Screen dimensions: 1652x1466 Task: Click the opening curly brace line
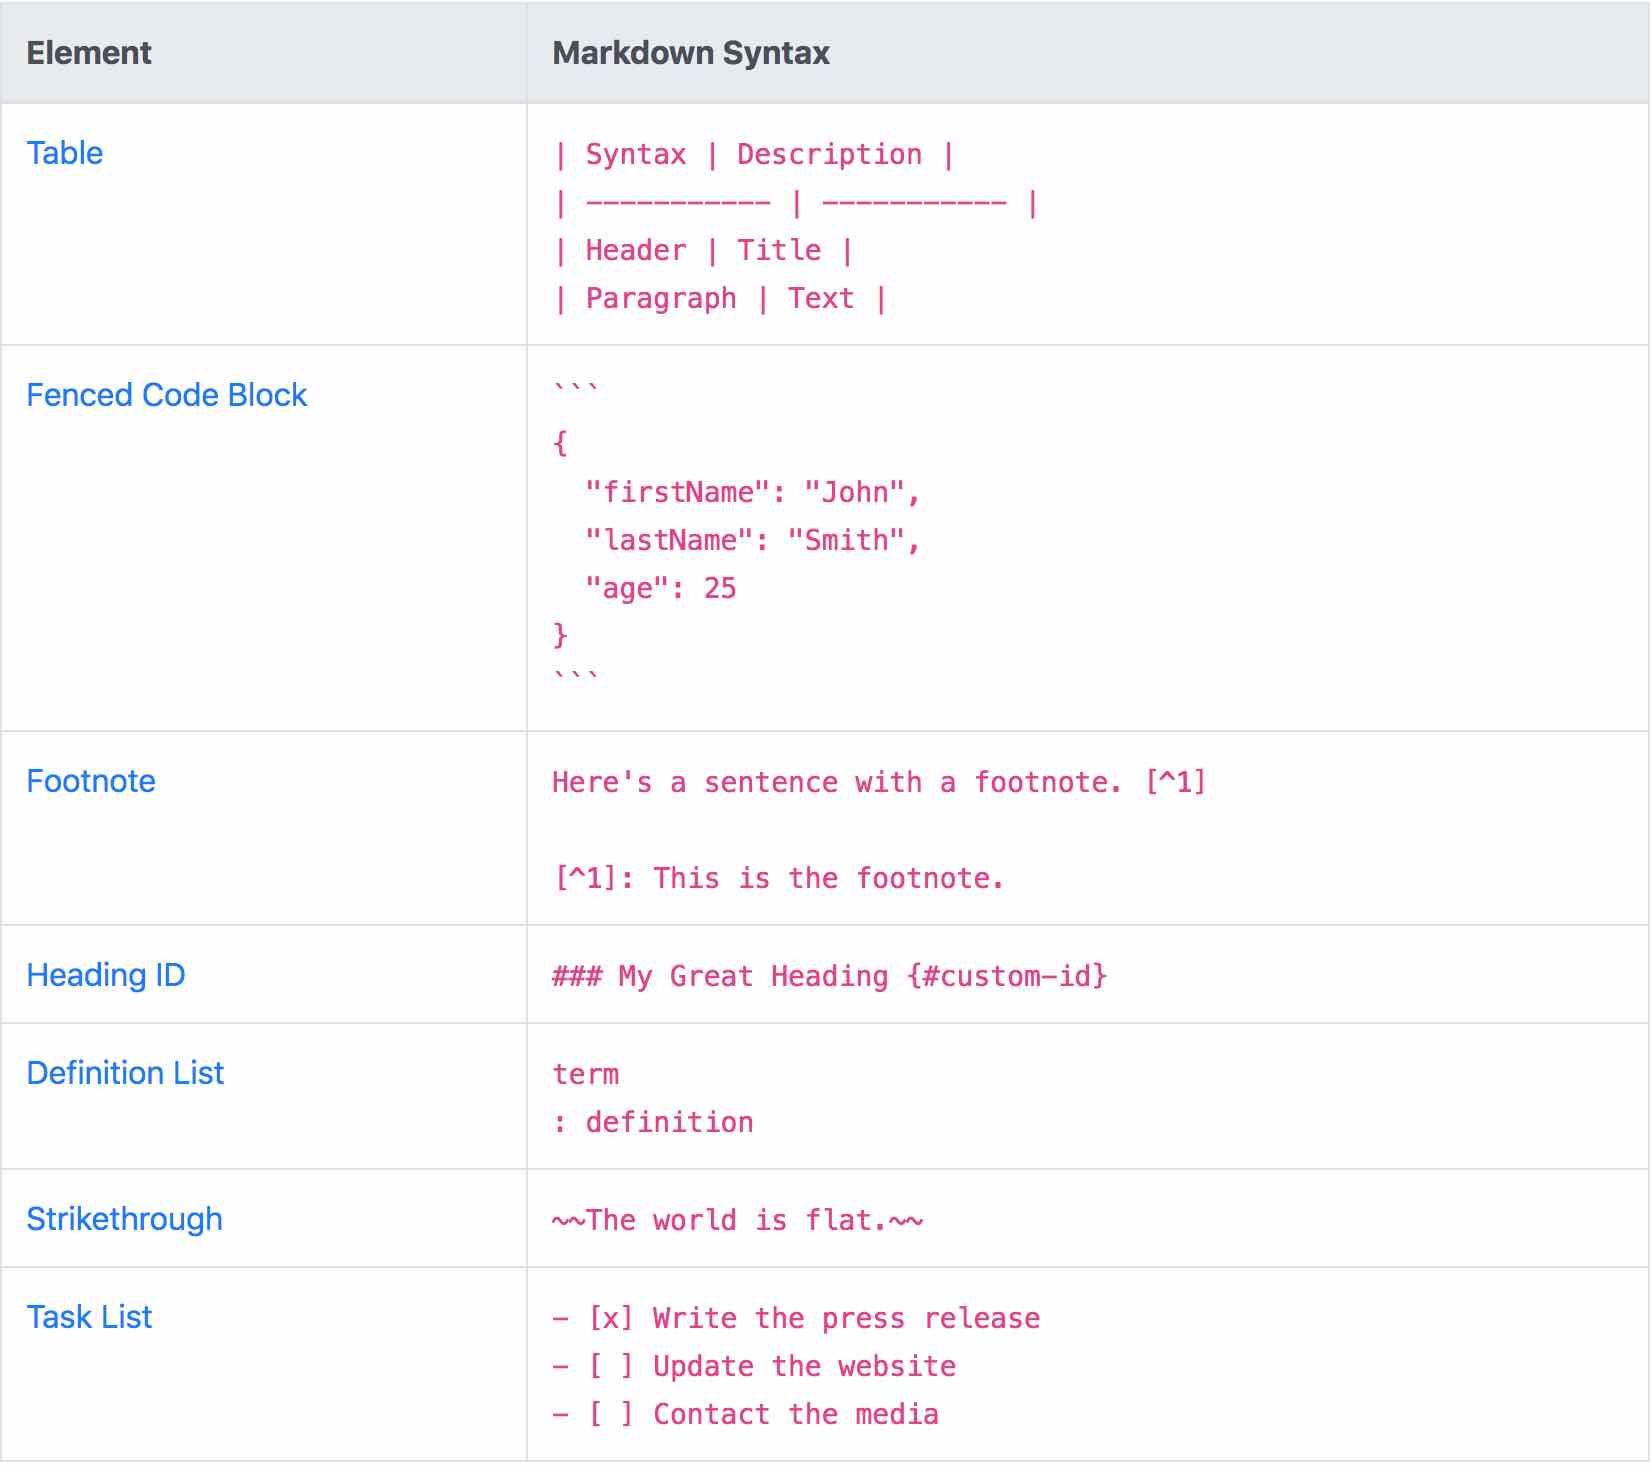(x=561, y=444)
